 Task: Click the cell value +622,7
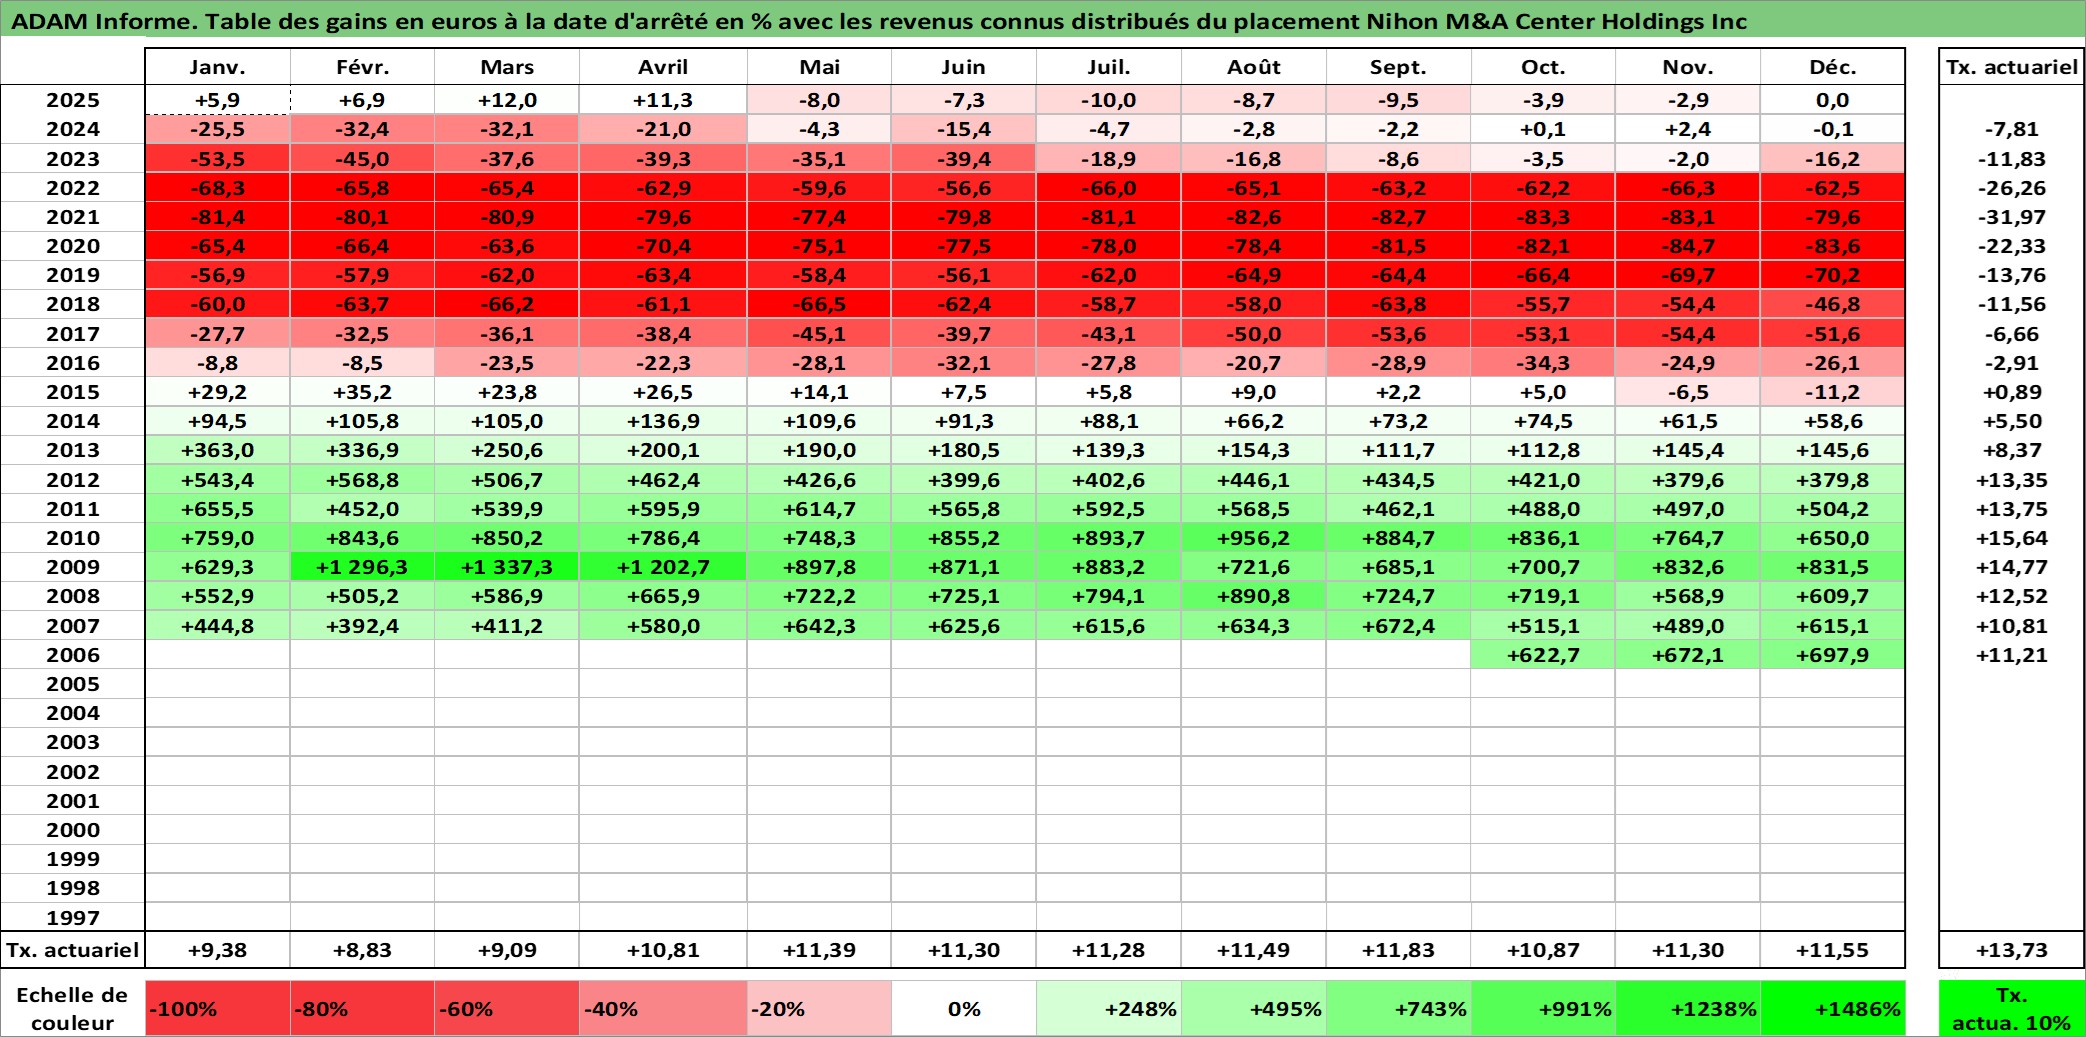coord(1543,655)
